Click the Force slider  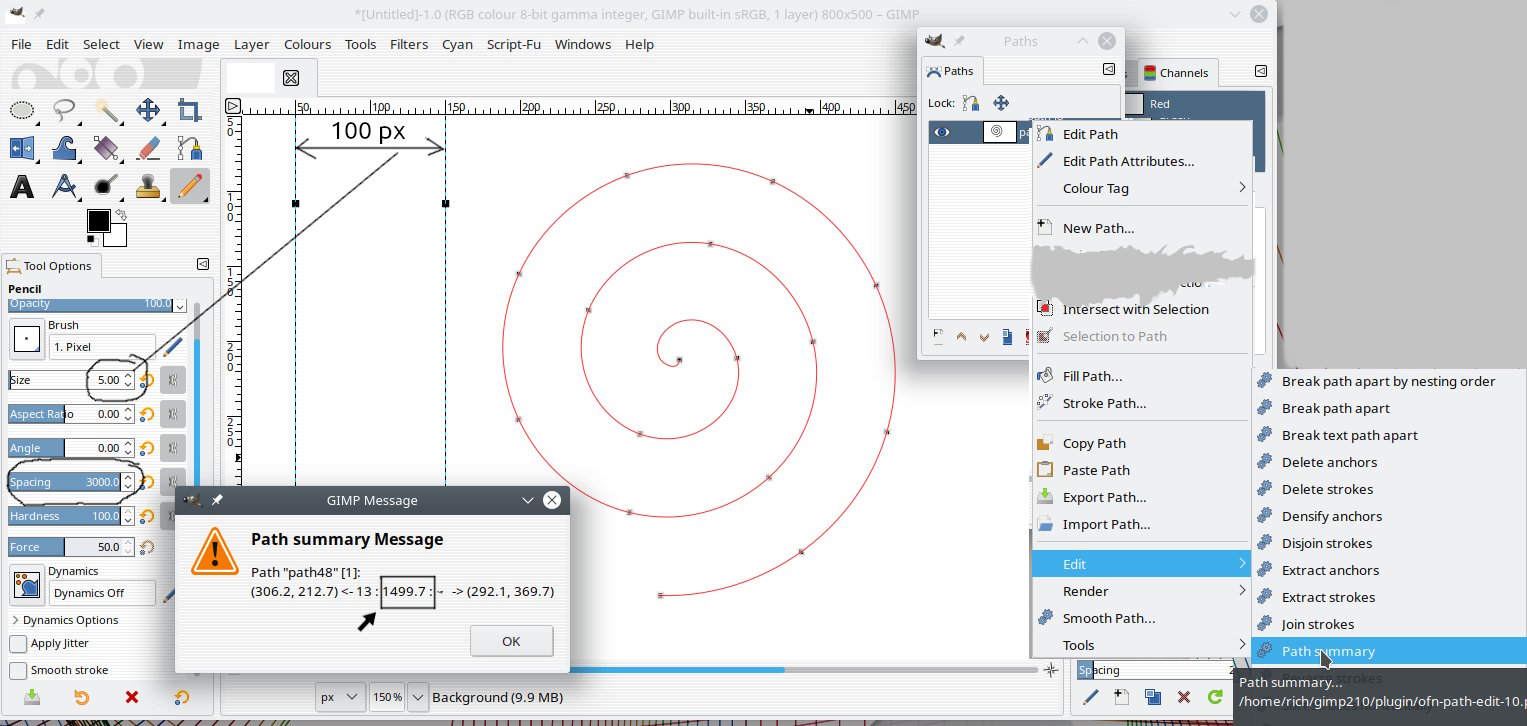coord(70,547)
